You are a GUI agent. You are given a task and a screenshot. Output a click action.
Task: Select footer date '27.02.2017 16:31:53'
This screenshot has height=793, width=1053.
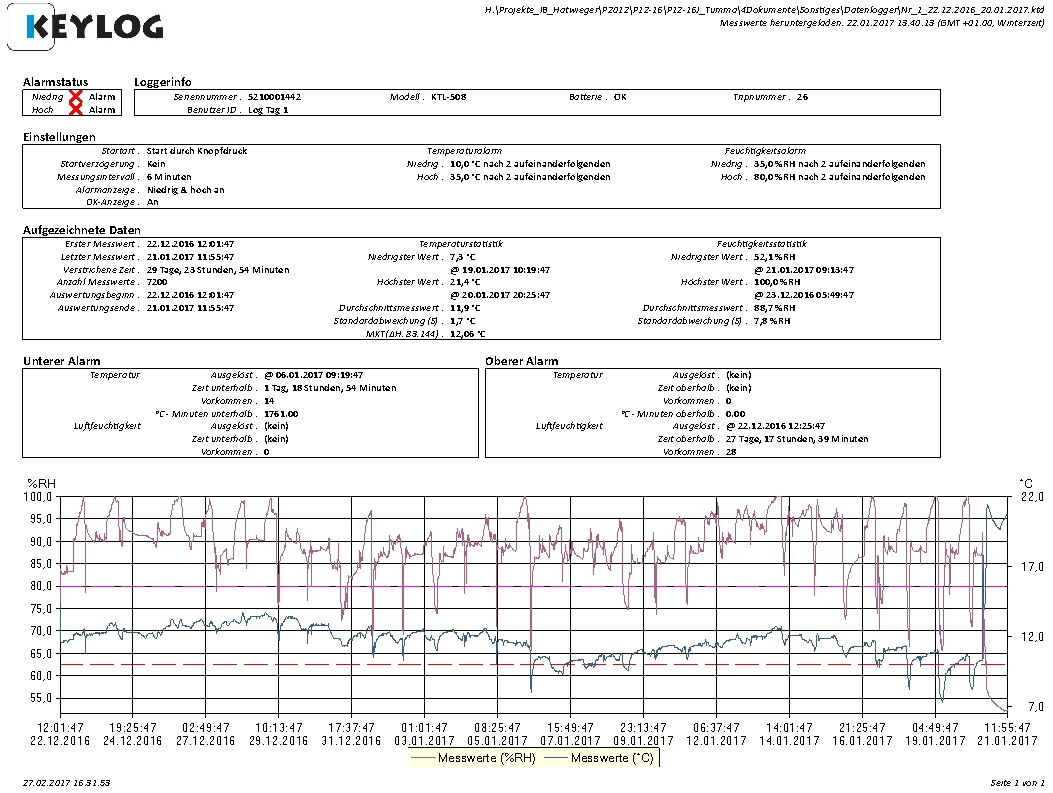[66, 783]
